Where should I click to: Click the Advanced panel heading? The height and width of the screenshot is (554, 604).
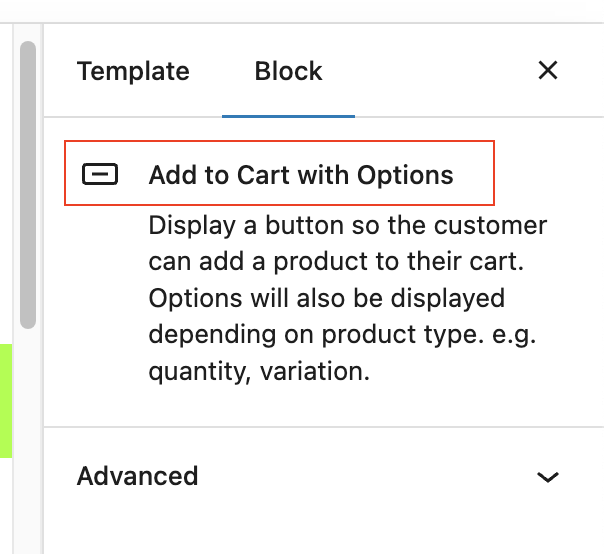tap(138, 476)
